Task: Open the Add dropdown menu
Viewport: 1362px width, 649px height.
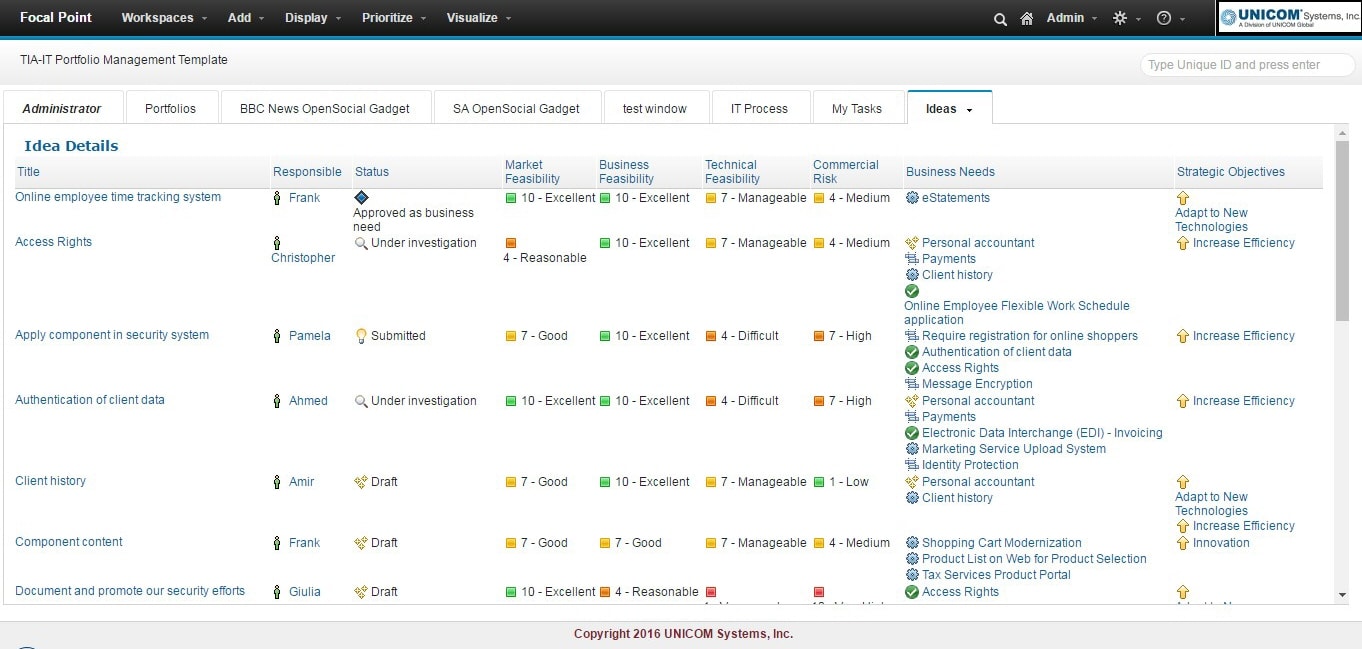Action: [246, 18]
